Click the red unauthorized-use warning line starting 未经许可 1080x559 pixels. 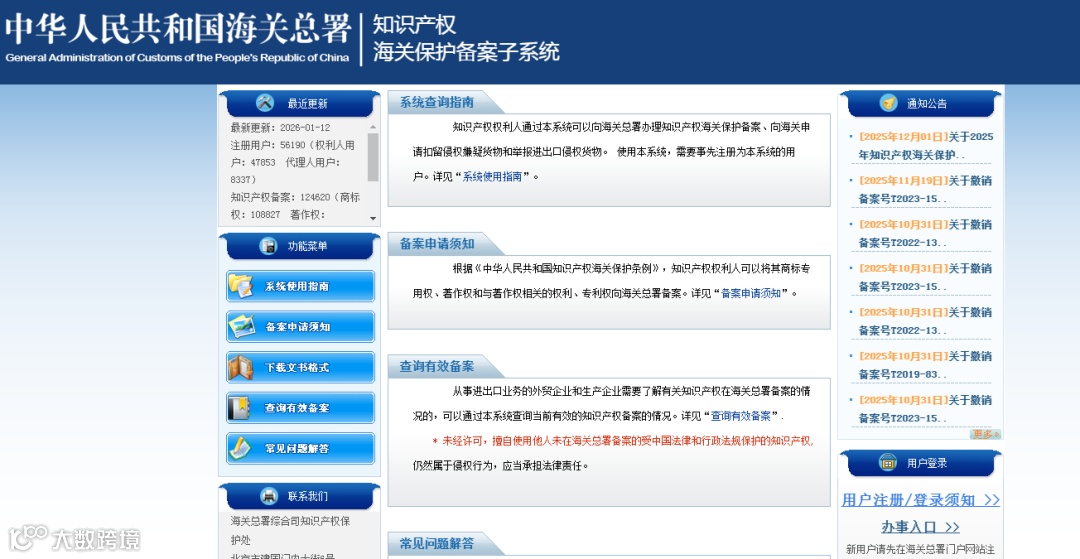click(x=623, y=441)
